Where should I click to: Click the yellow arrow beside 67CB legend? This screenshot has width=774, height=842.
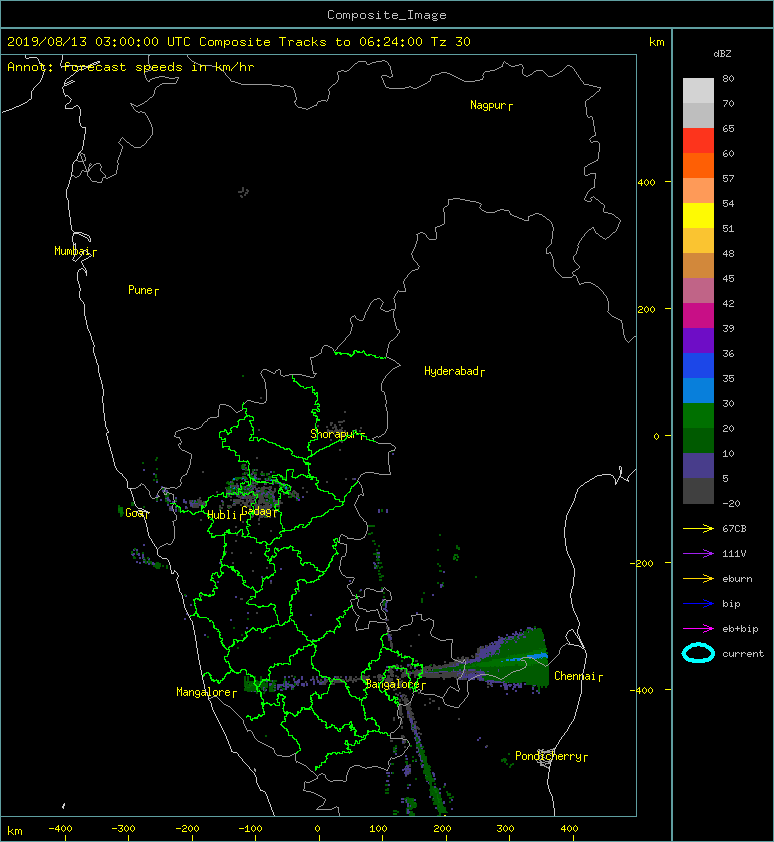pos(698,529)
